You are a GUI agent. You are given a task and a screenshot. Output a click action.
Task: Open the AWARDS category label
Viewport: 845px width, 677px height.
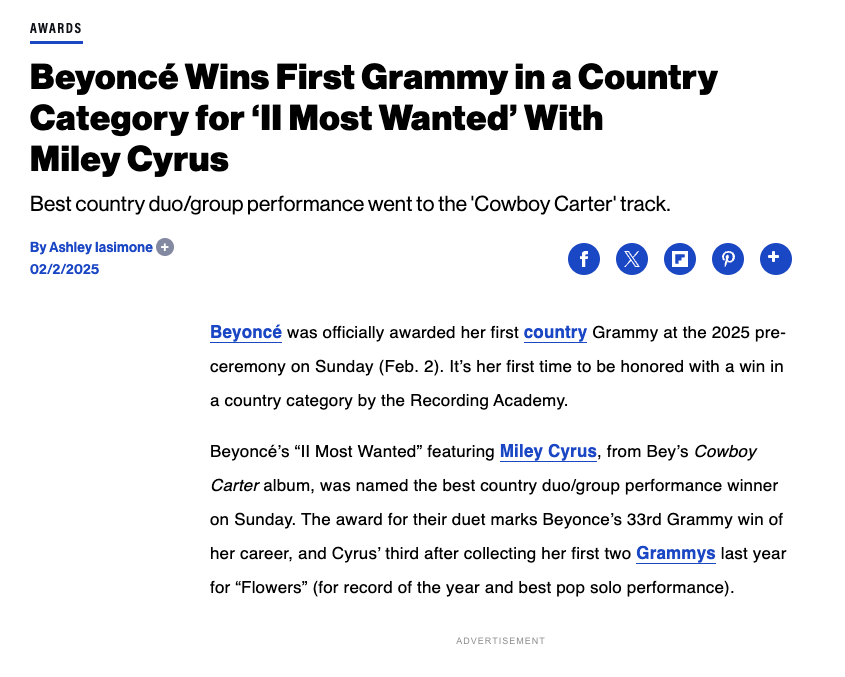pos(56,28)
